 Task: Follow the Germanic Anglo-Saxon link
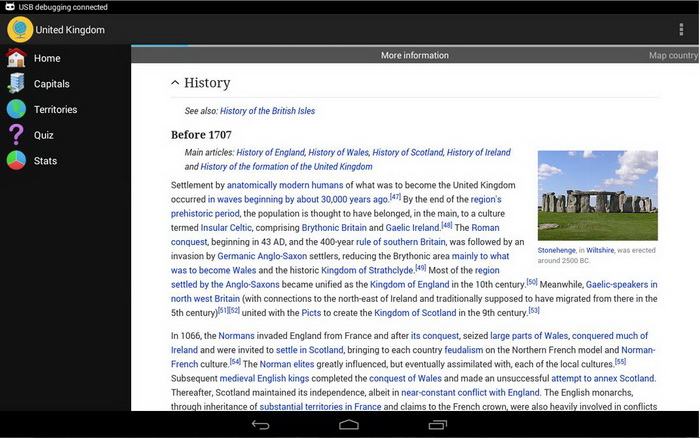262,256
